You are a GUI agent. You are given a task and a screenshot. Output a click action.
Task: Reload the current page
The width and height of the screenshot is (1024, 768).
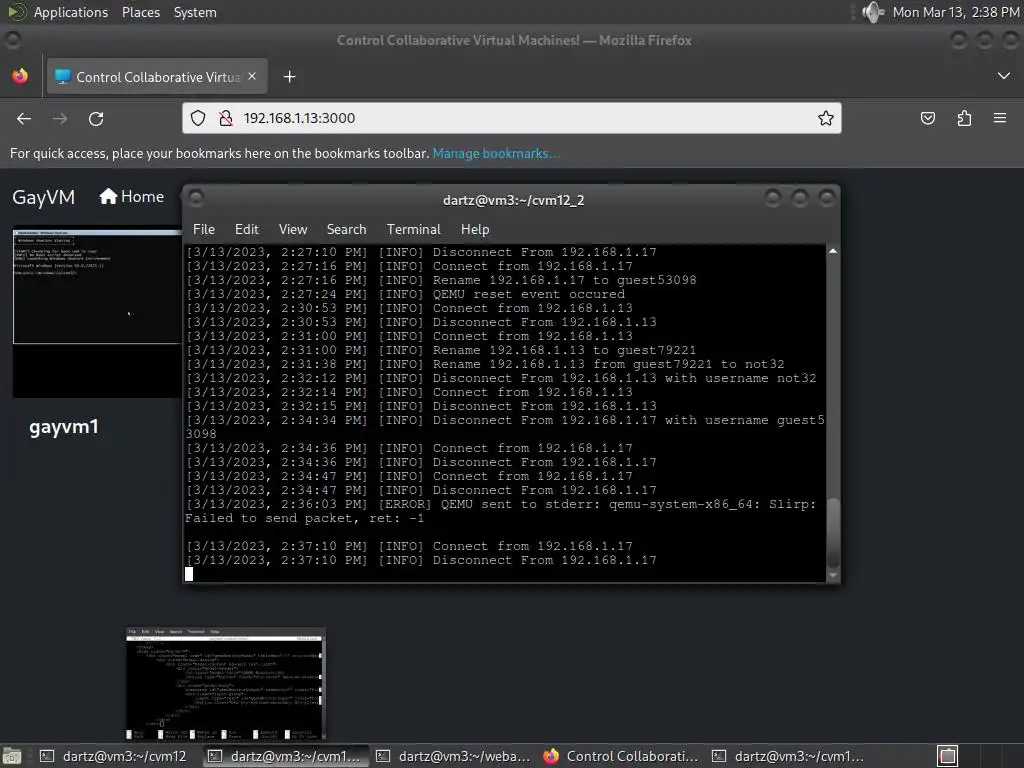(x=96, y=118)
